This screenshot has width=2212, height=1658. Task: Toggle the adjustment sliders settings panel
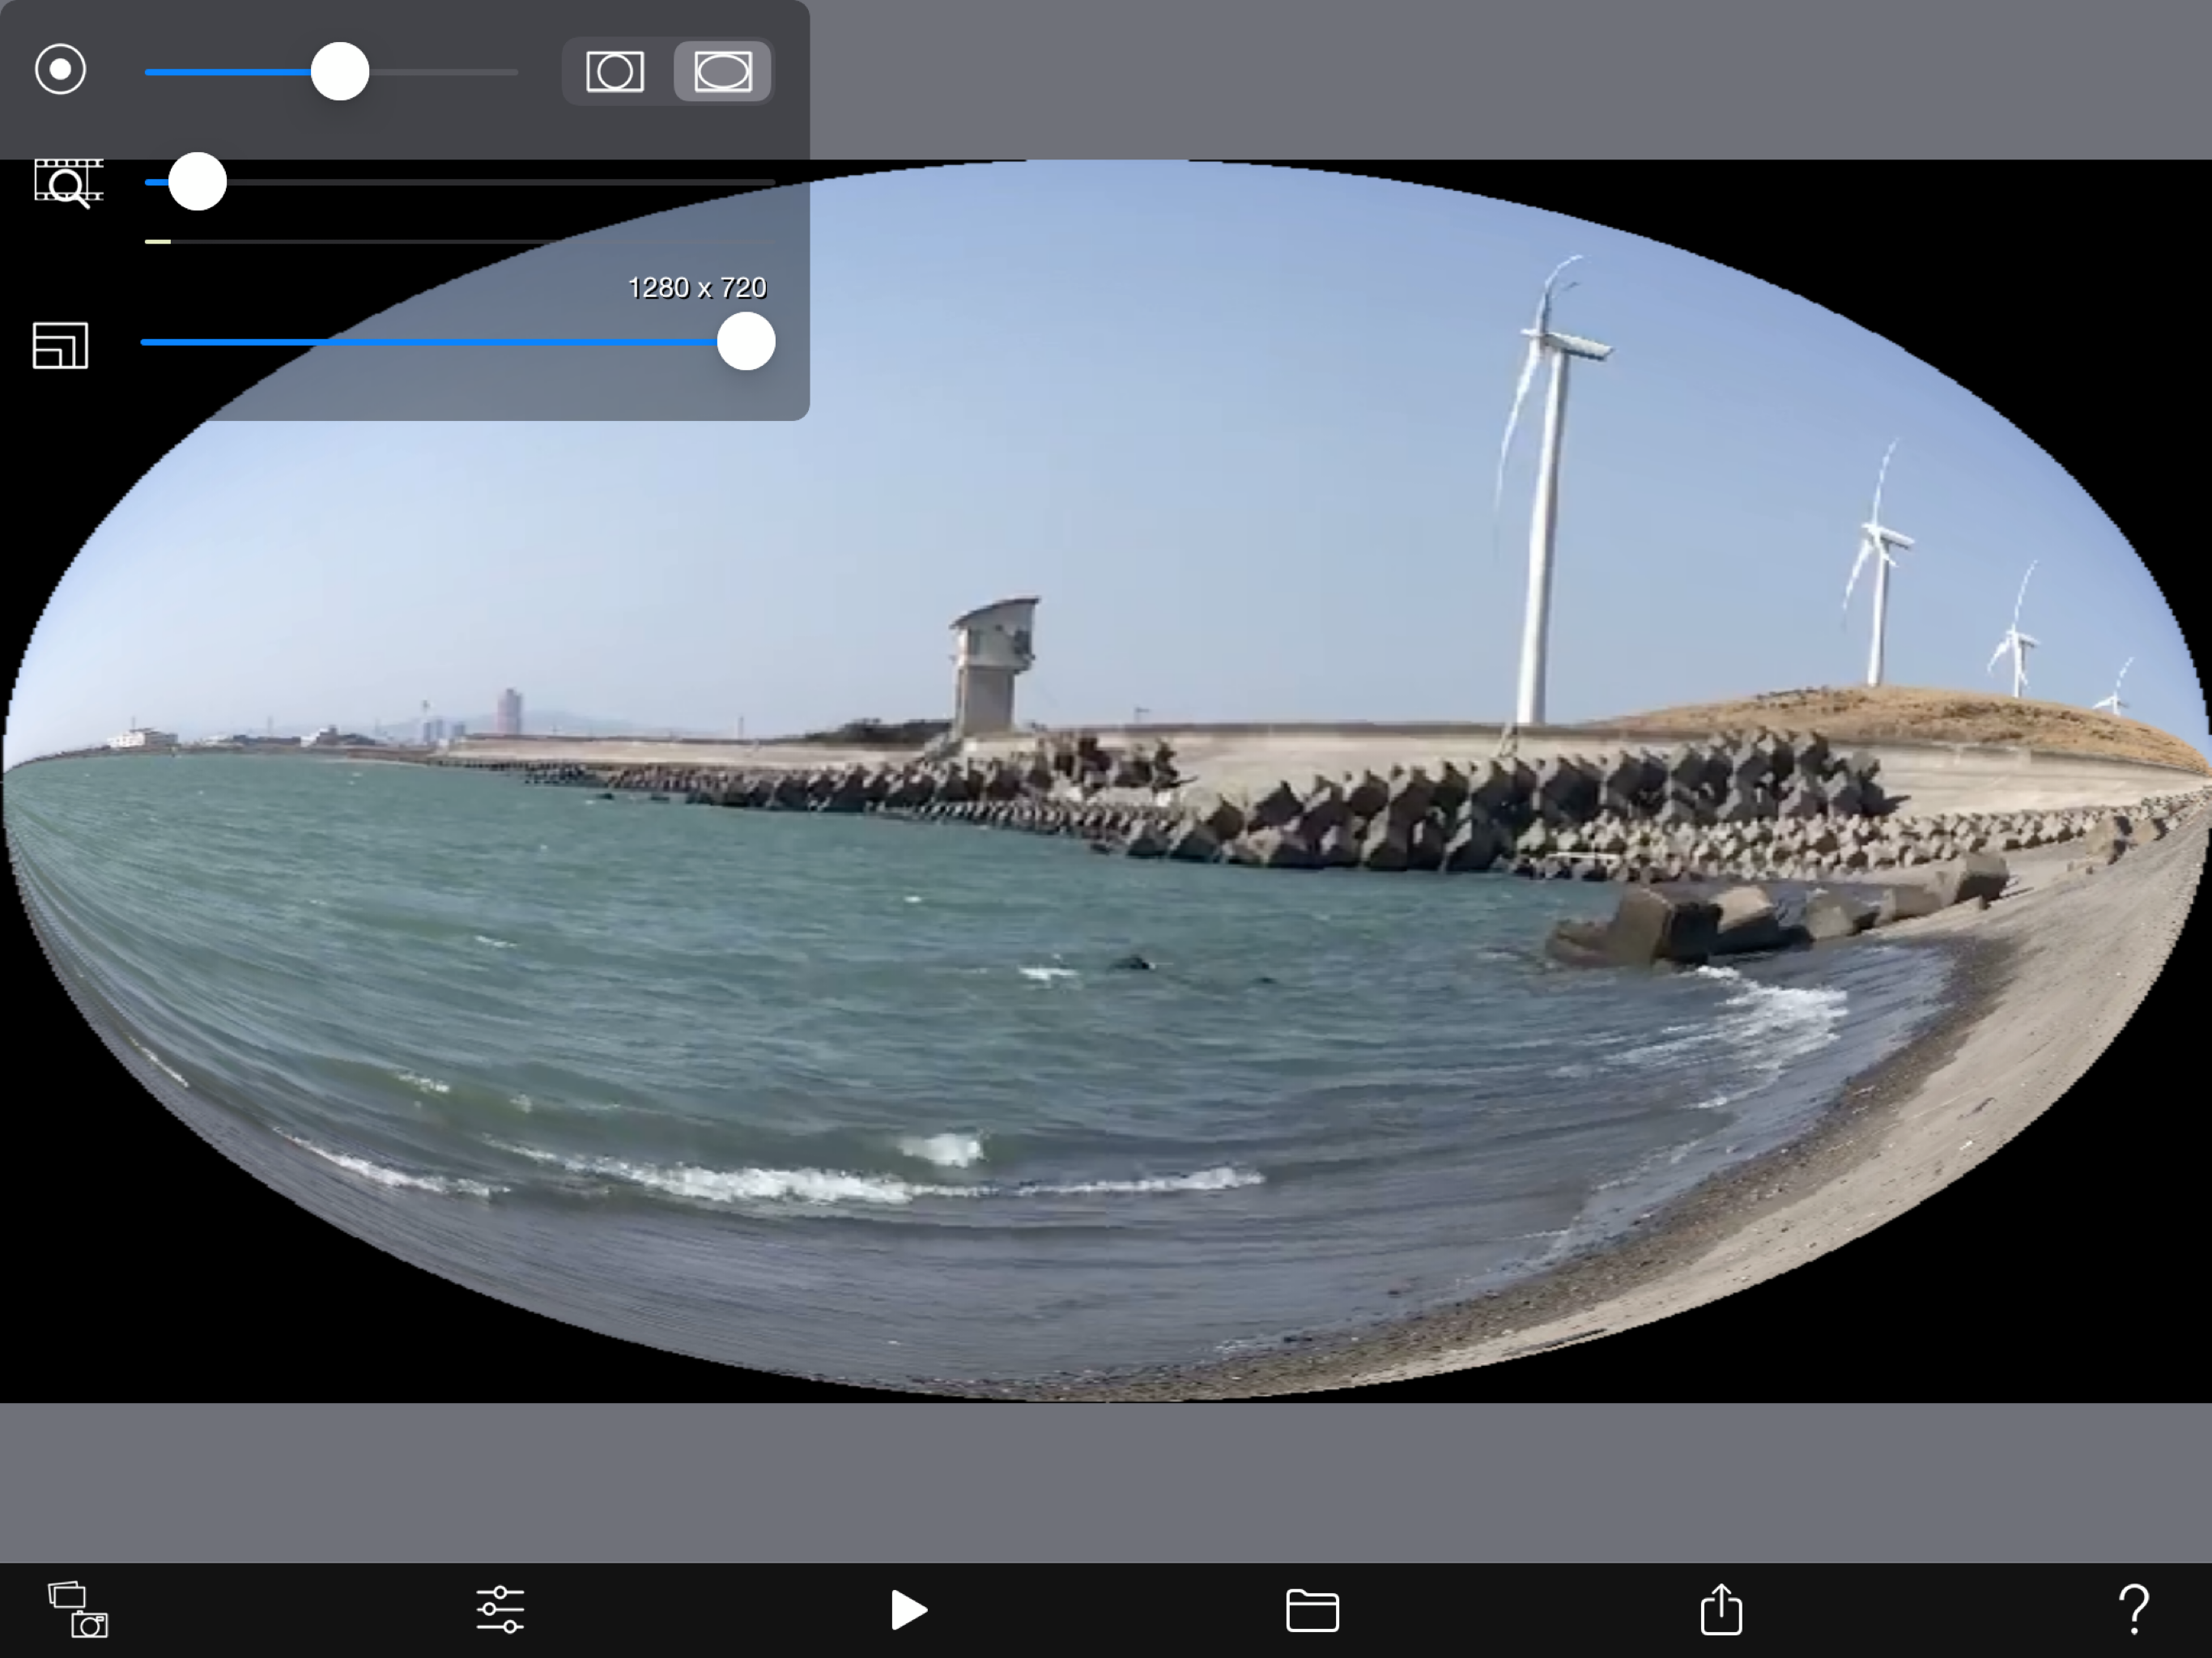pos(500,1610)
